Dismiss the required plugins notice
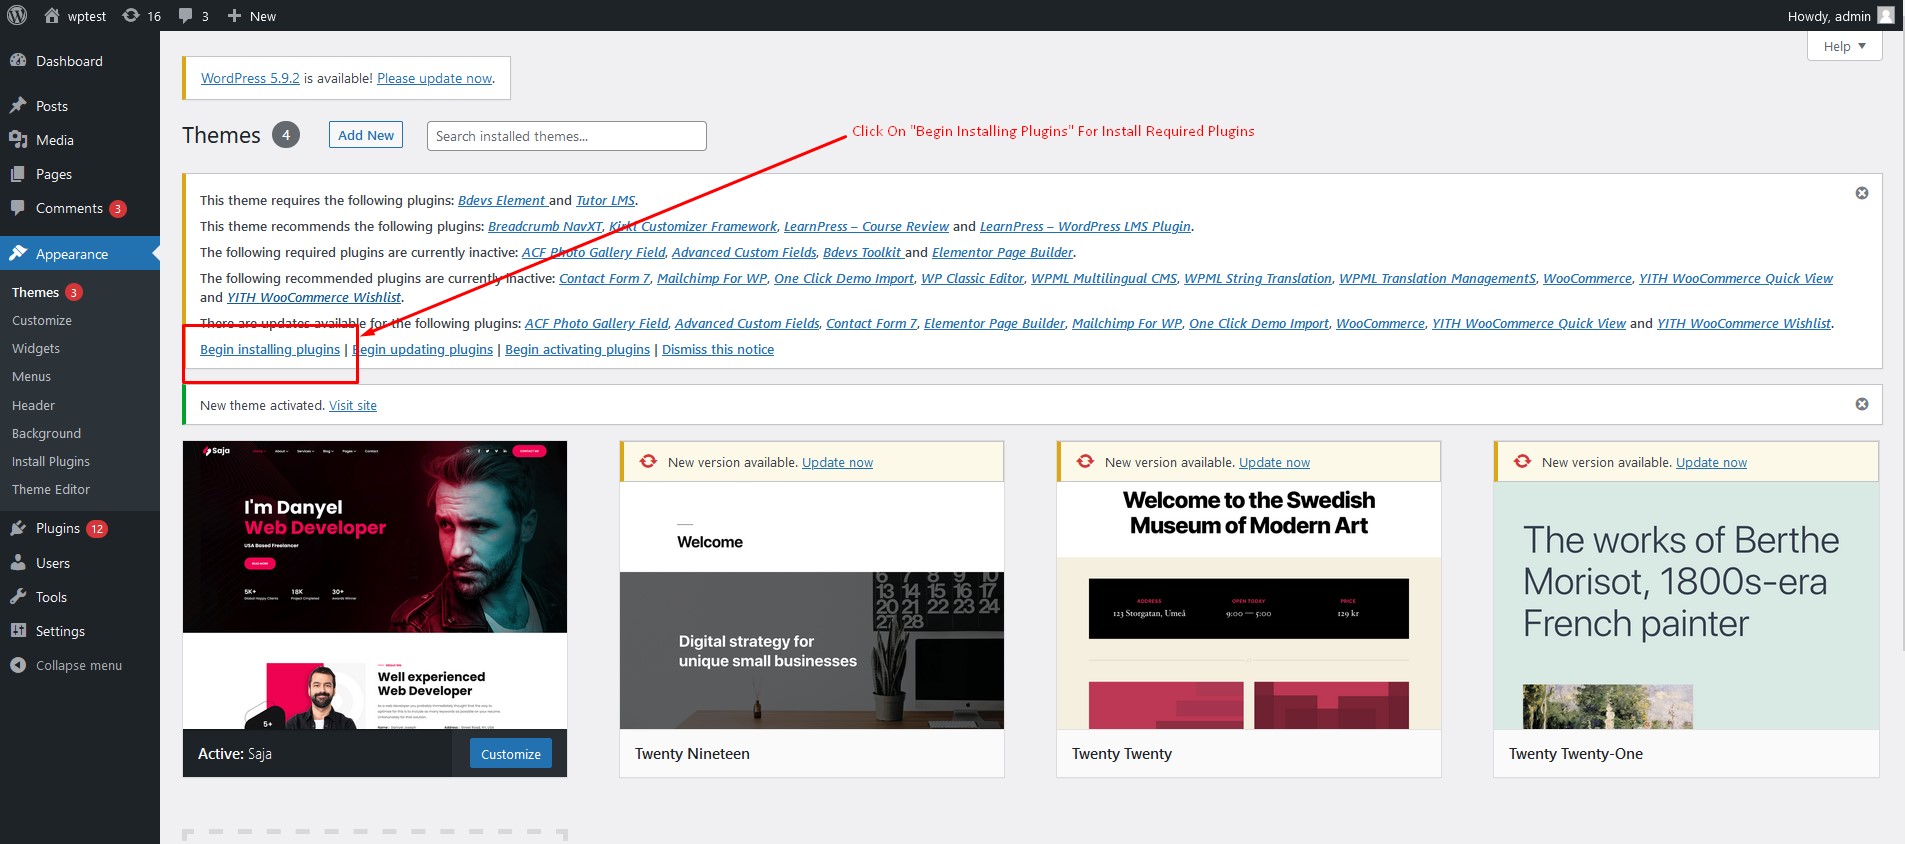The width and height of the screenshot is (1905, 844). pyautogui.click(x=1862, y=193)
